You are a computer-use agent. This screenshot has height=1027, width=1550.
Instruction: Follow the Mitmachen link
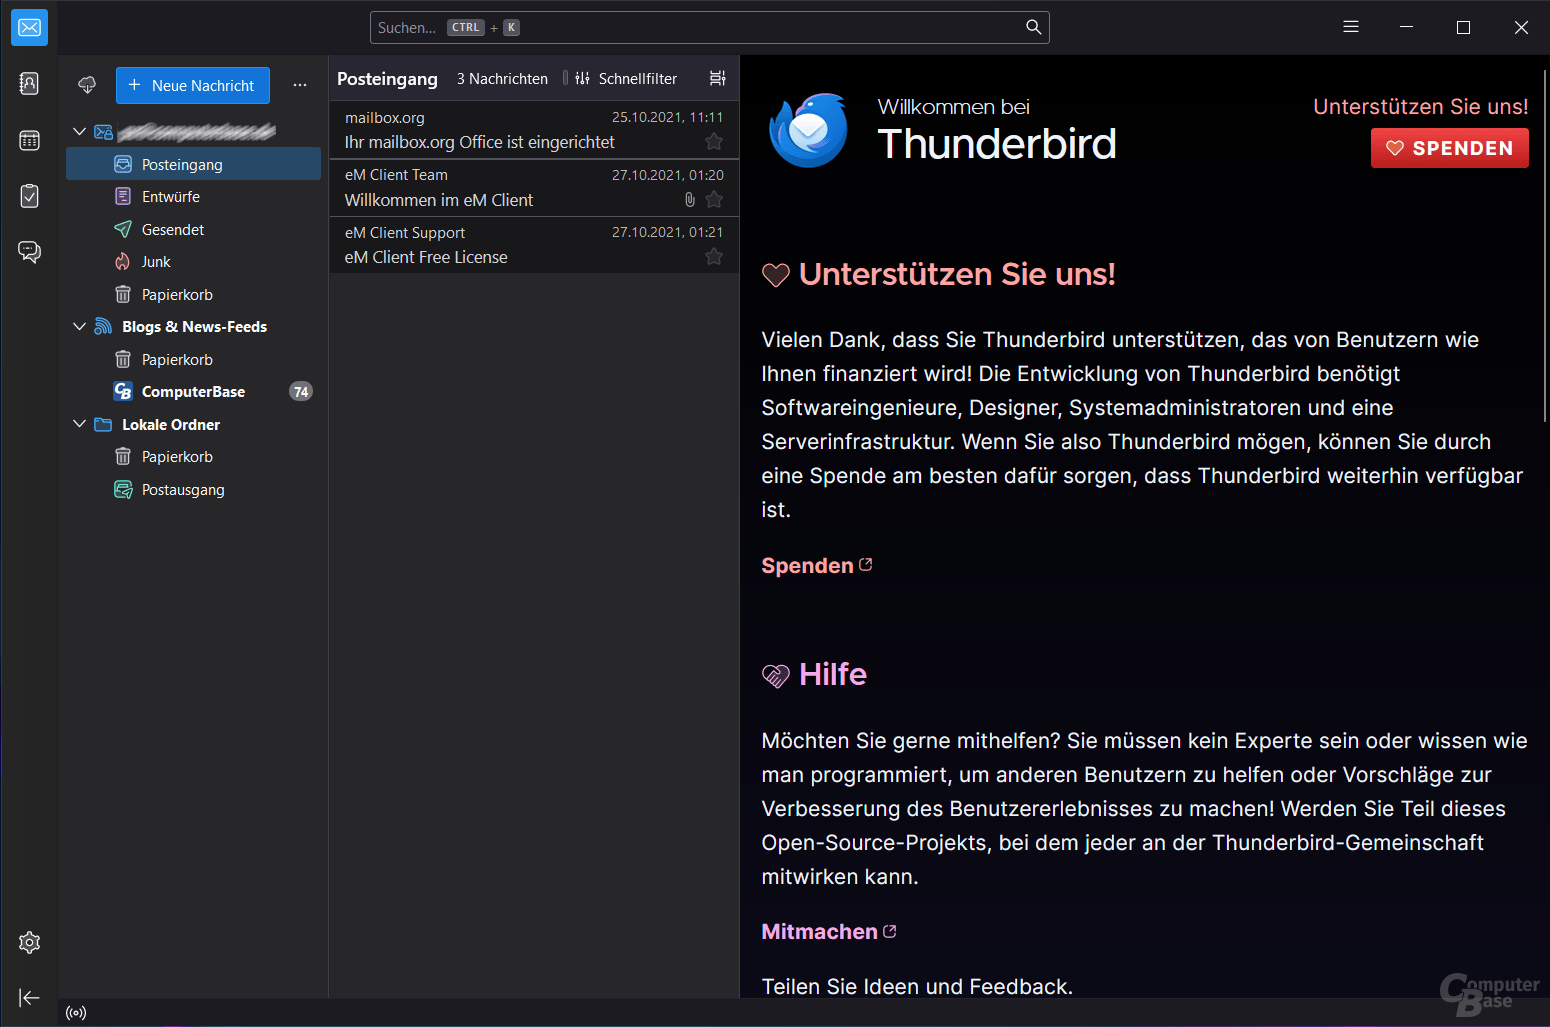[828, 931]
